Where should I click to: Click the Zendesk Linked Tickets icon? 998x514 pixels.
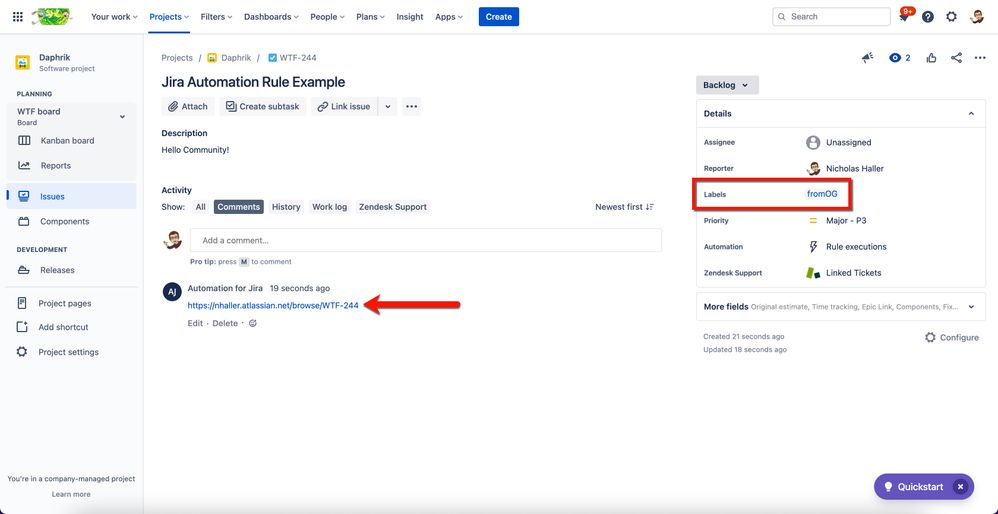pos(813,273)
